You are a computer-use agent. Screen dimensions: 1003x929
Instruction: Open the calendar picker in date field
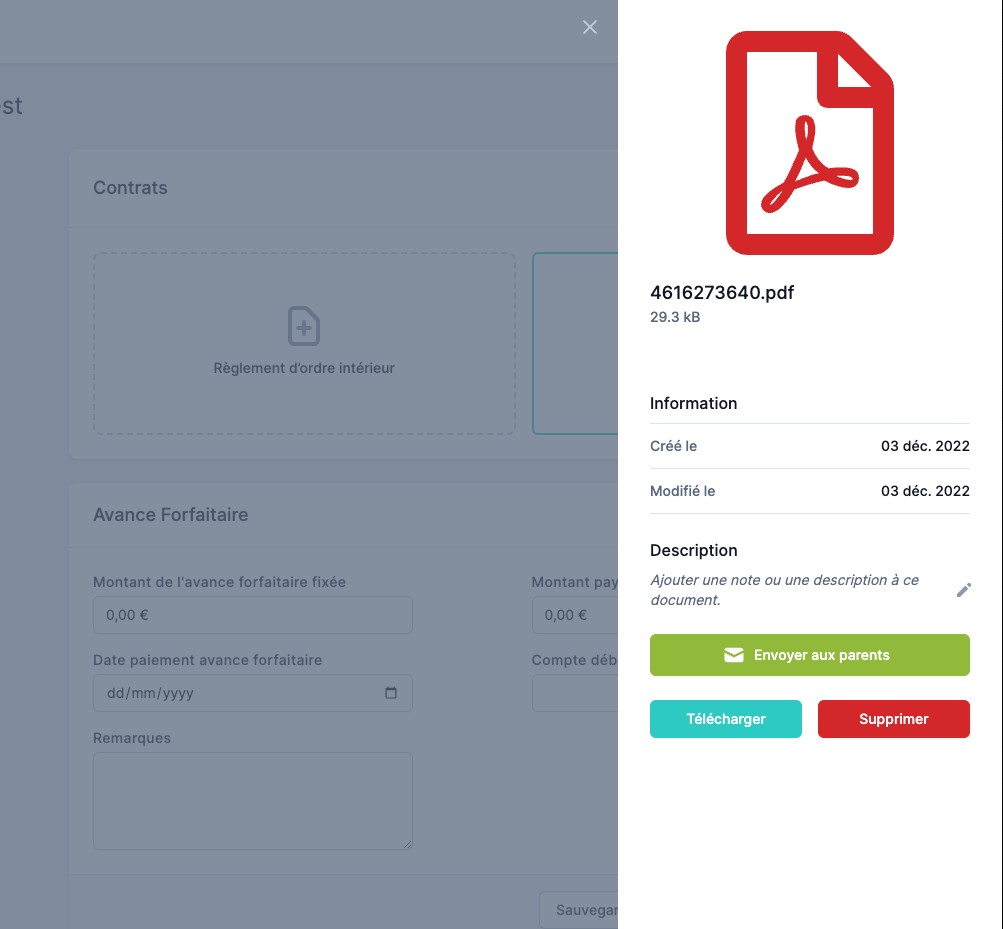(x=391, y=693)
